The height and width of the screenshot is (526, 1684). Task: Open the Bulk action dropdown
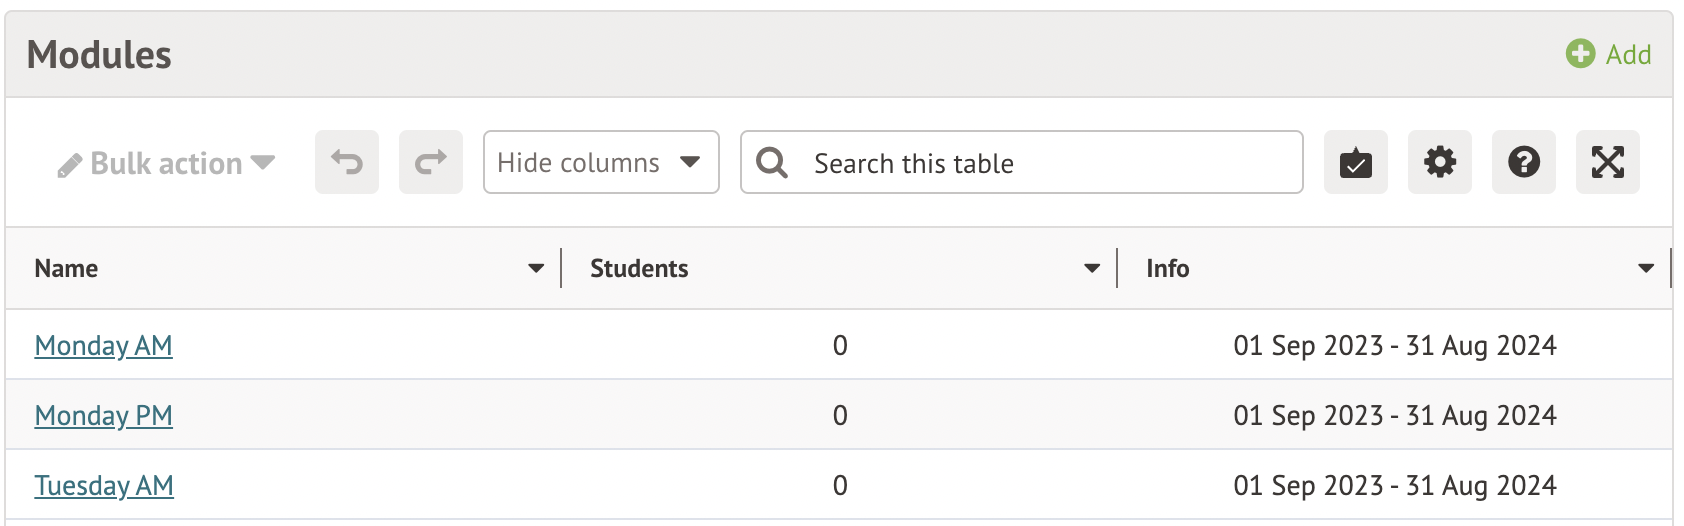point(166,163)
